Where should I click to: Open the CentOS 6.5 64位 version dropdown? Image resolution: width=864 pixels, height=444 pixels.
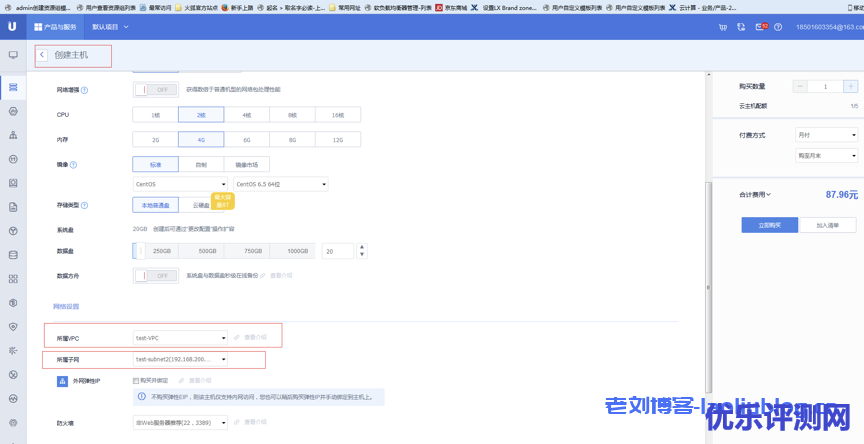(281, 184)
